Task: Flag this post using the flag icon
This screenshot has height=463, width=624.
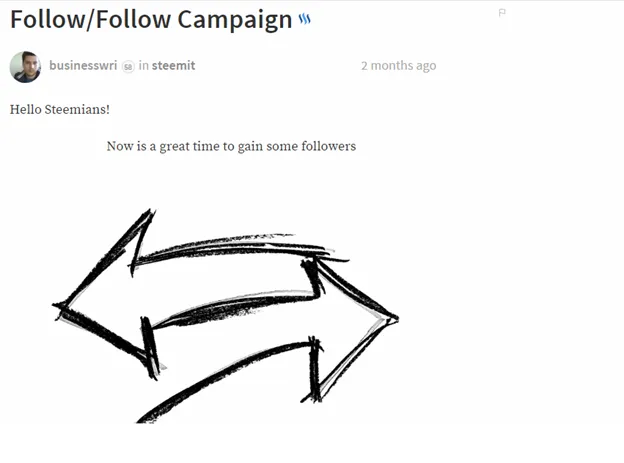Action: (502, 13)
